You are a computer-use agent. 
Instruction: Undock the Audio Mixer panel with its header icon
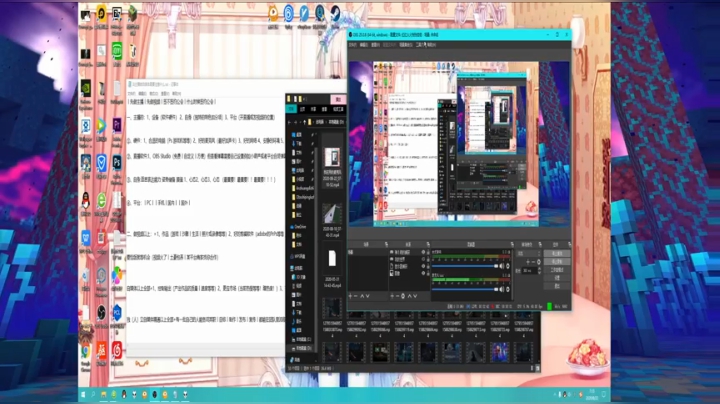512,244
